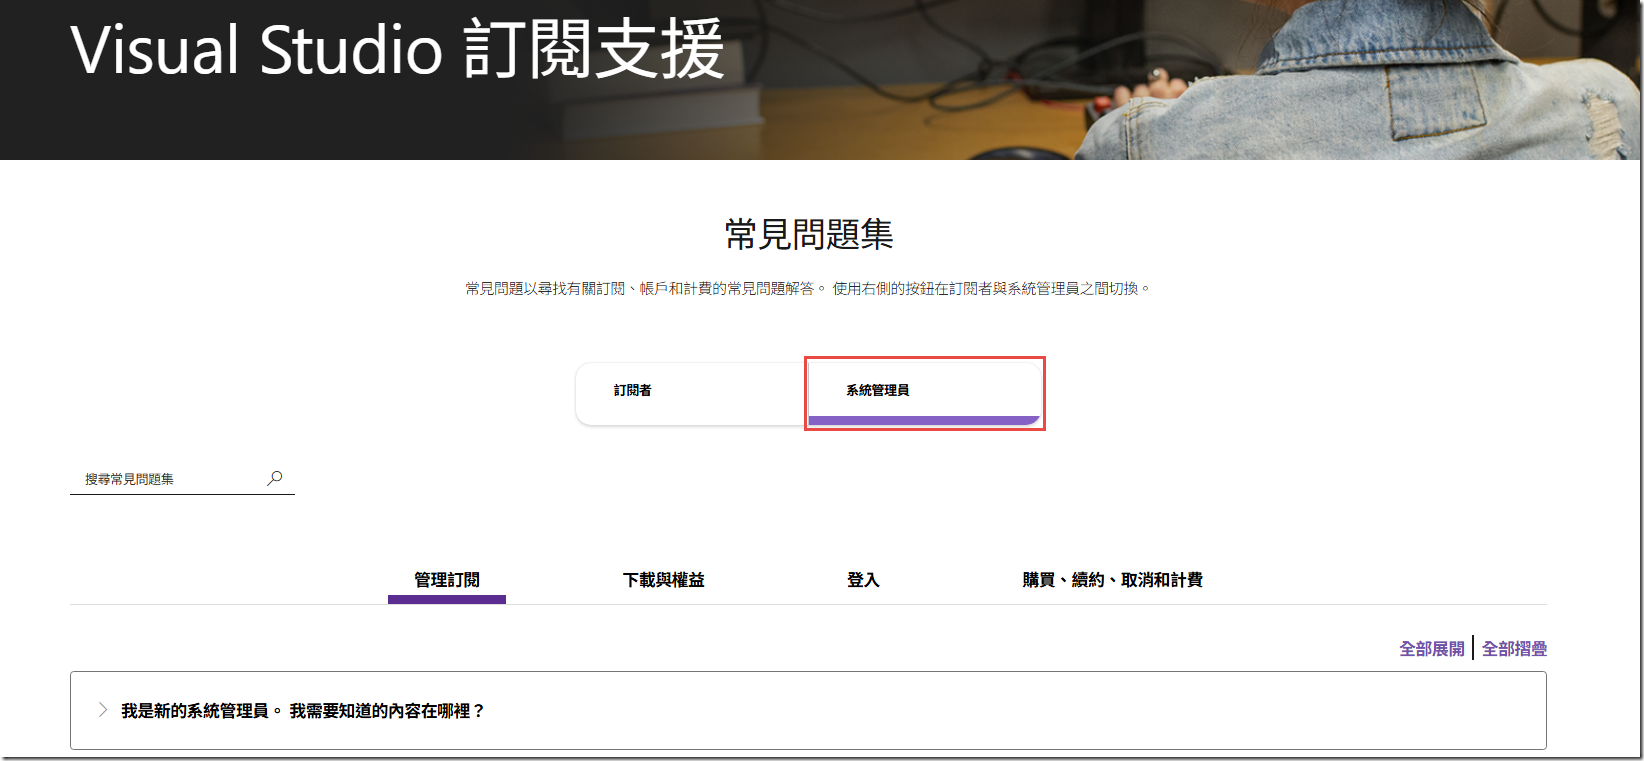Switch to the 下載與權益 tab
This screenshot has height=761, width=1644.
pyautogui.click(x=664, y=580)
